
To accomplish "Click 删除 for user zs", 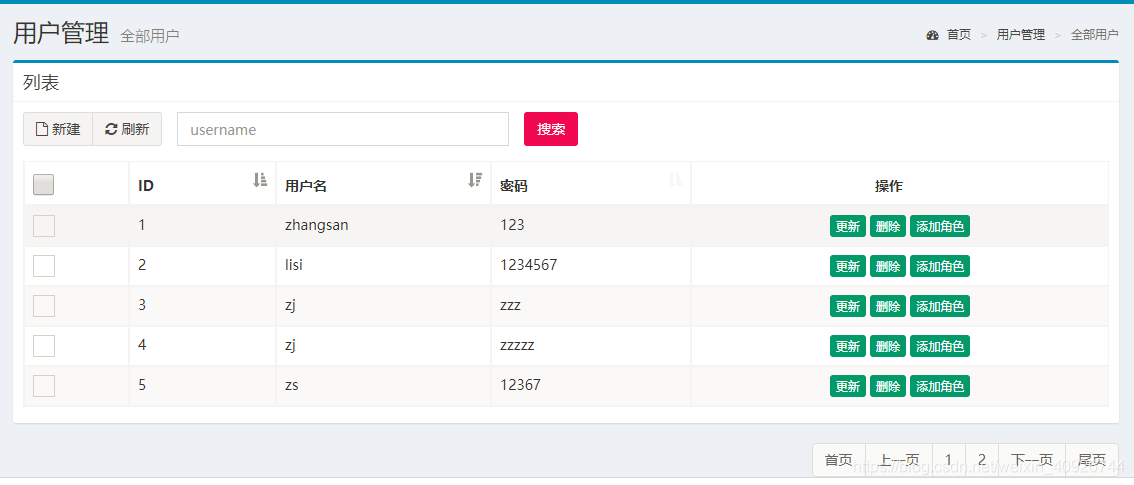I will (888, 386).
